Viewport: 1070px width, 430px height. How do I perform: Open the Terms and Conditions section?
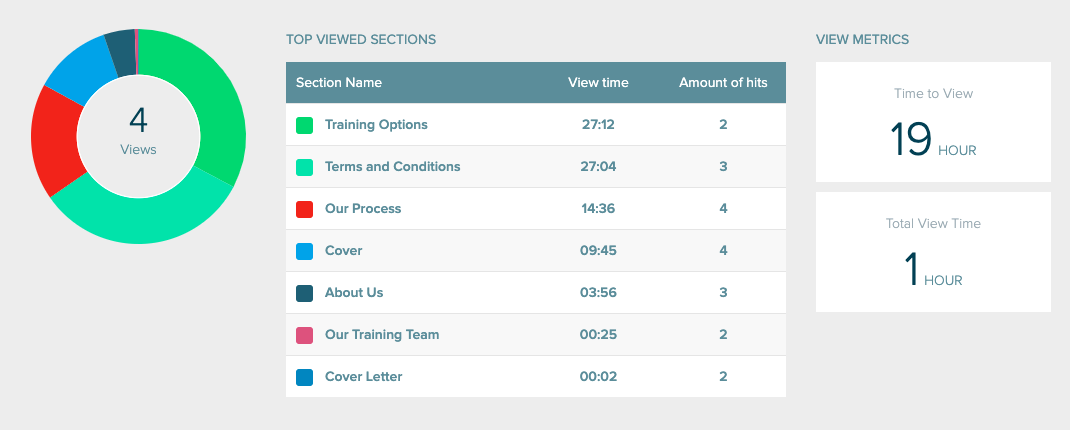(392, 167)
